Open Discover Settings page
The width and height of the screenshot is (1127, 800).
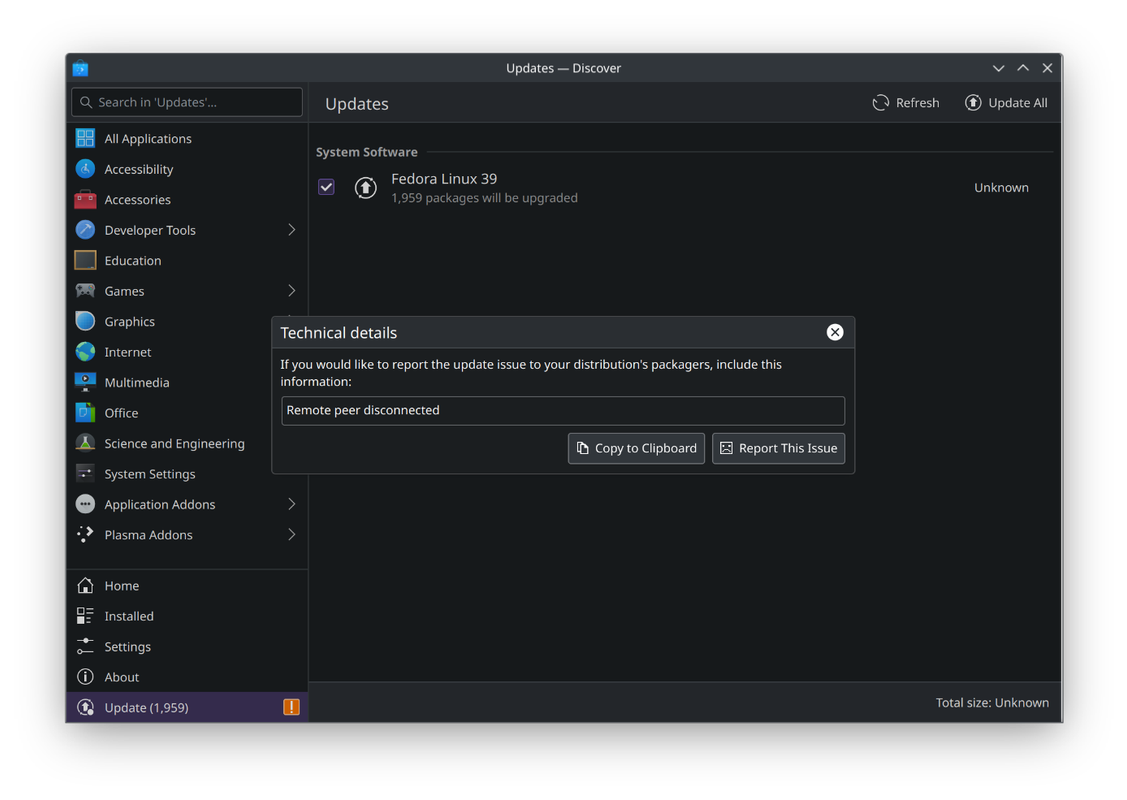(x=187, y=646)
